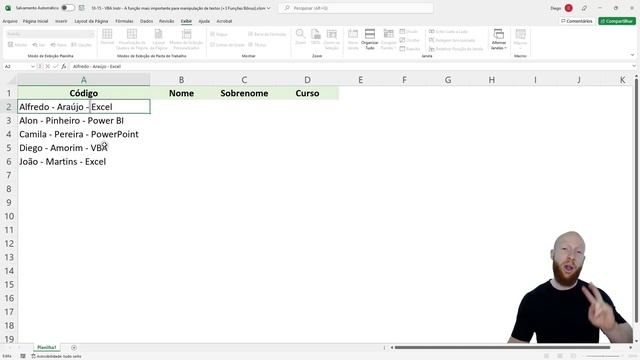The height and width of the screenshot is (360, 640).
Task: Click the save icon beside AutoSave
Action: (x=82, y=8)
